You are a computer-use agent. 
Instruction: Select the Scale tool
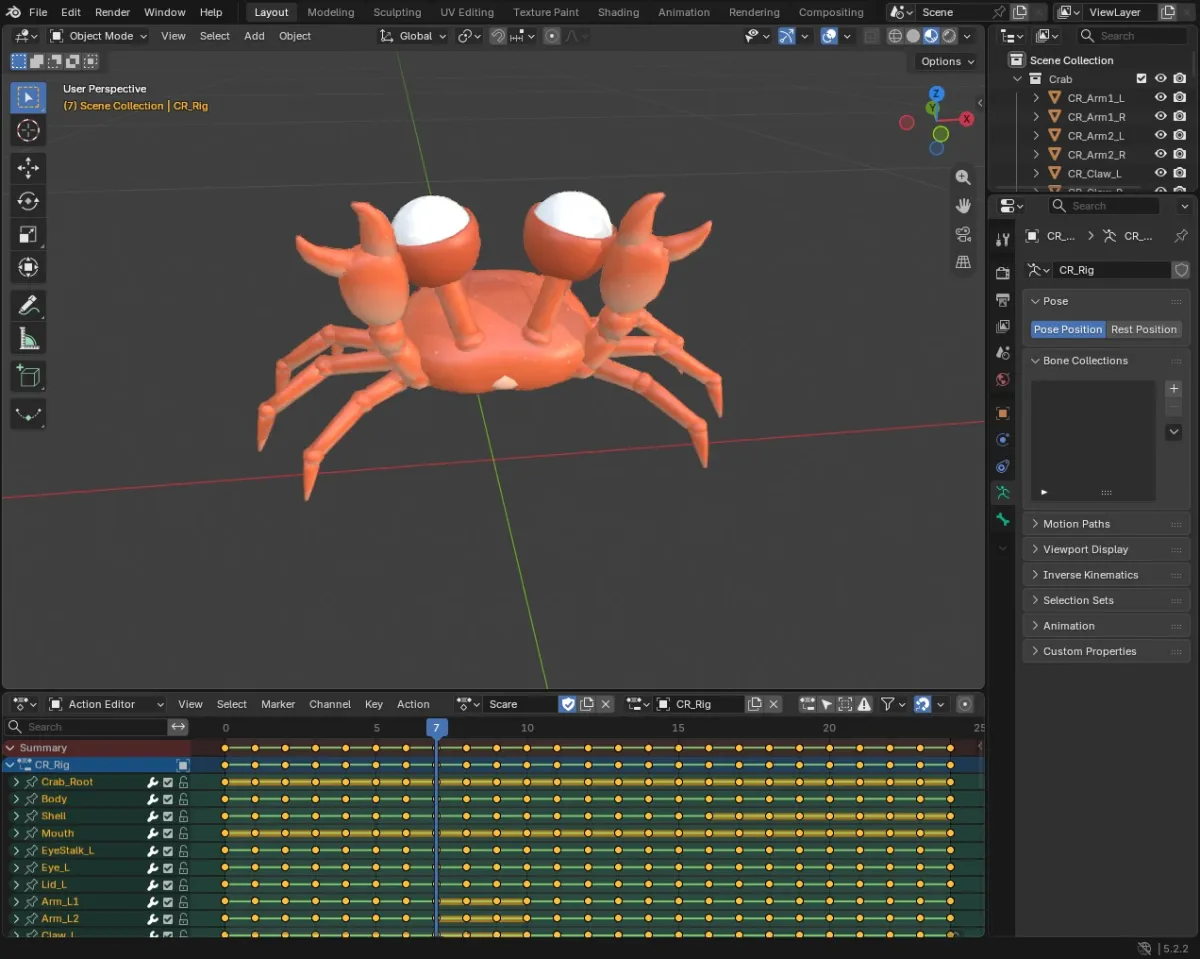click(28, 235)
